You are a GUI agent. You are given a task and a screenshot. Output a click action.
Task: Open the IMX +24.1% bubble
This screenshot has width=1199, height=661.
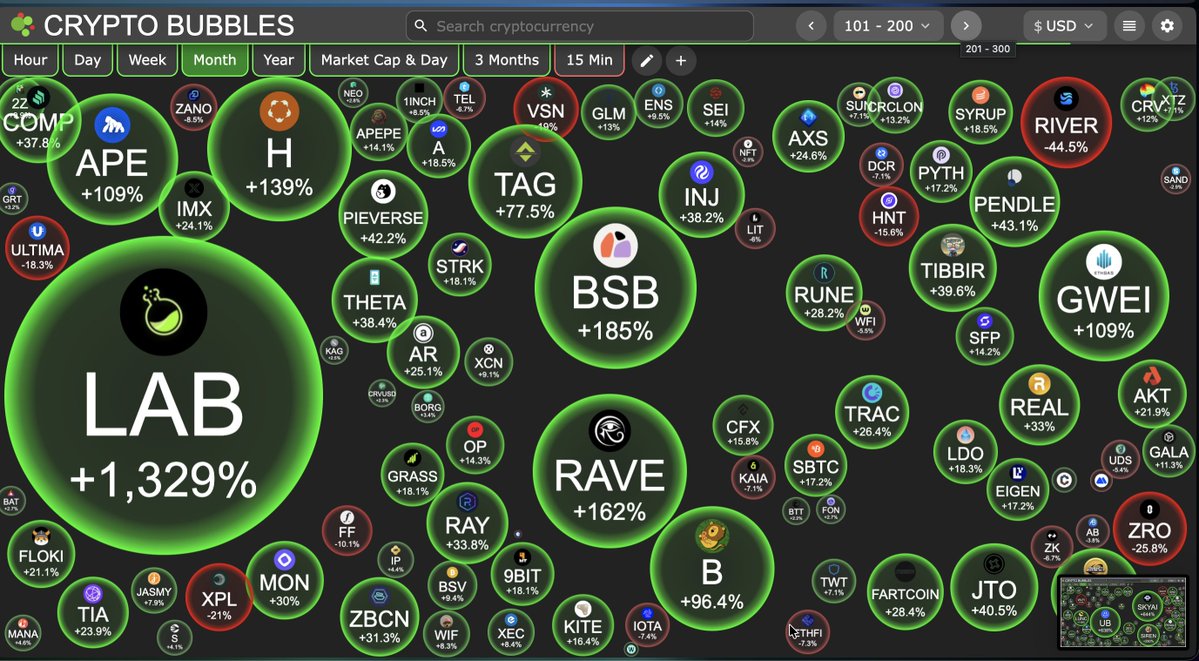(194, 206)
